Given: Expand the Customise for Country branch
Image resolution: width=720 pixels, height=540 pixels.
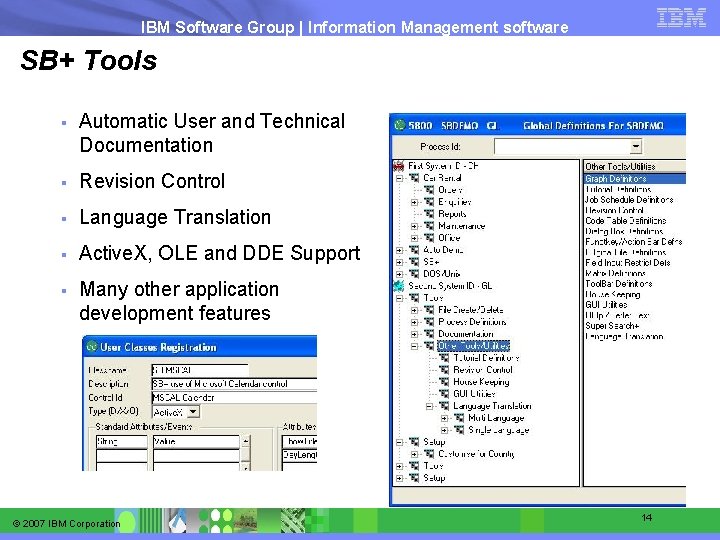Looking at the screenshot, I should (414, 454).
